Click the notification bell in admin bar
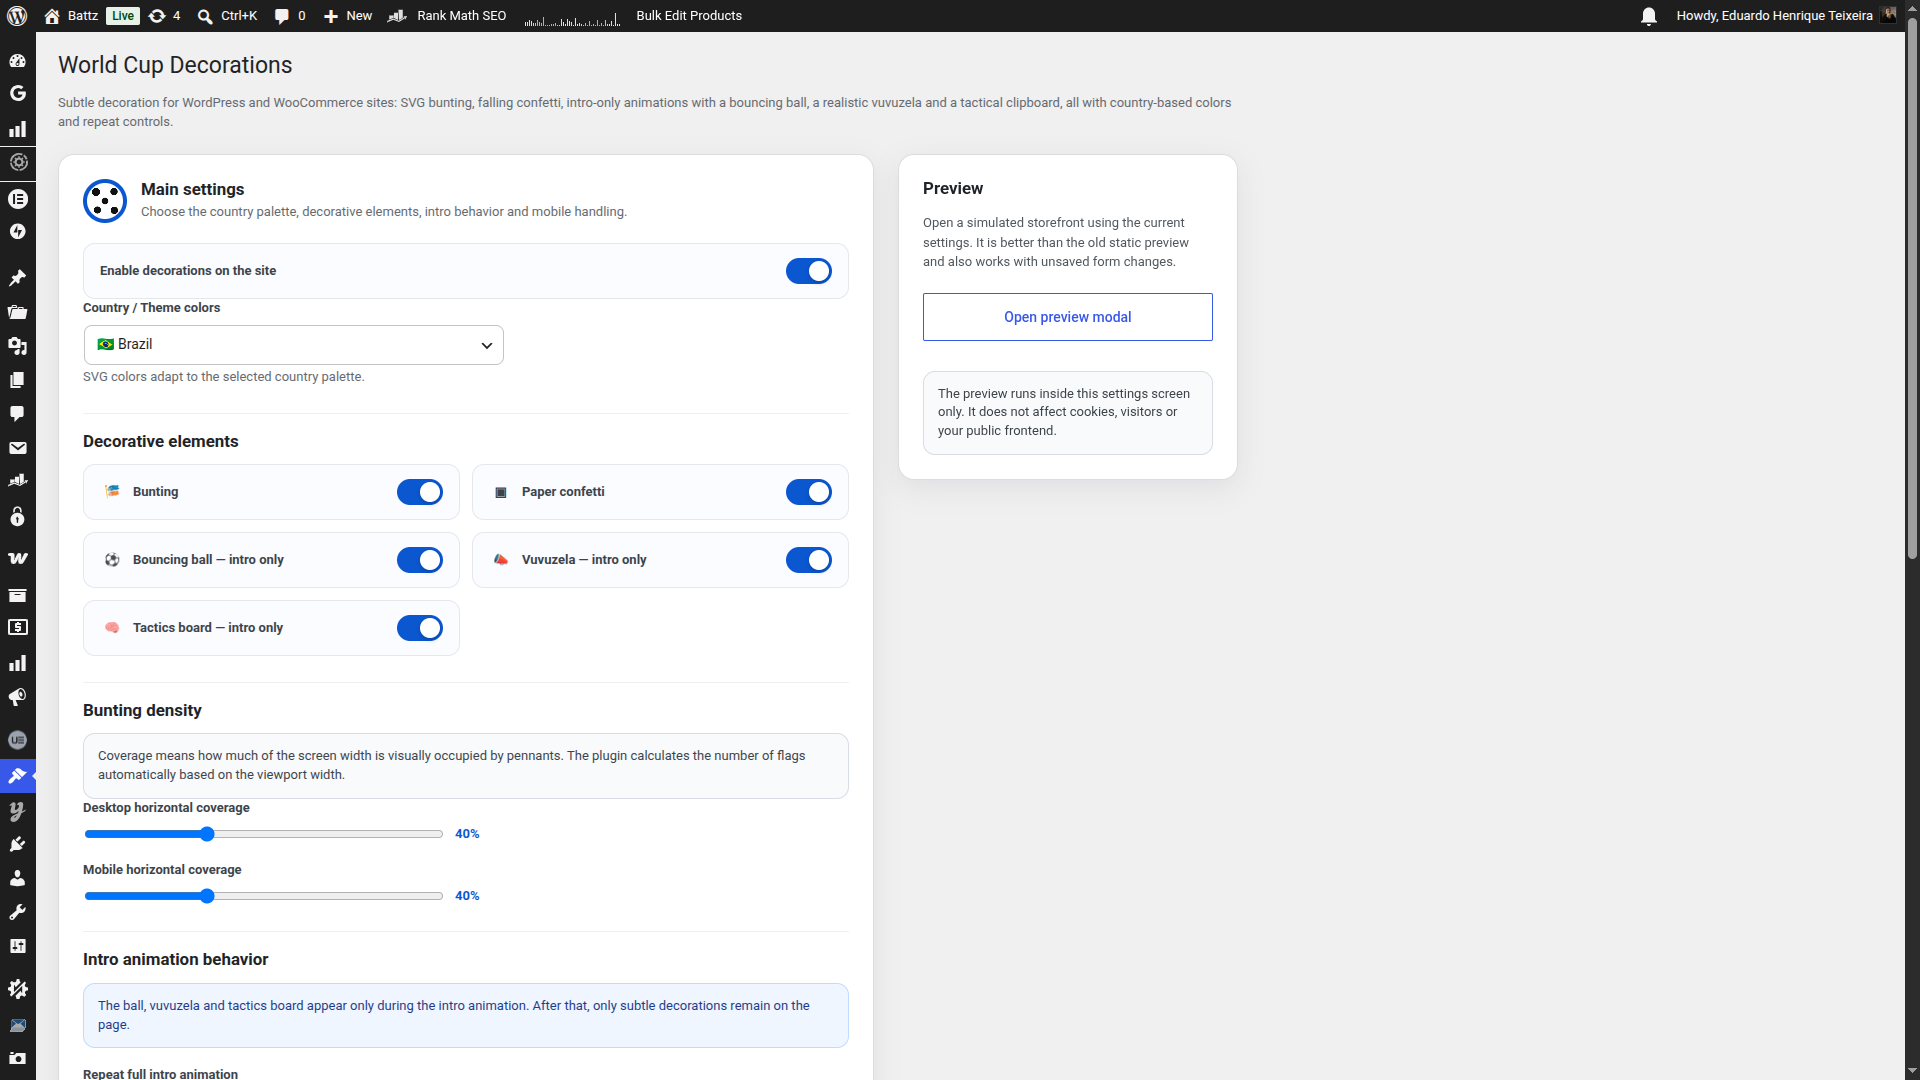 click(x=1649, y=16)
